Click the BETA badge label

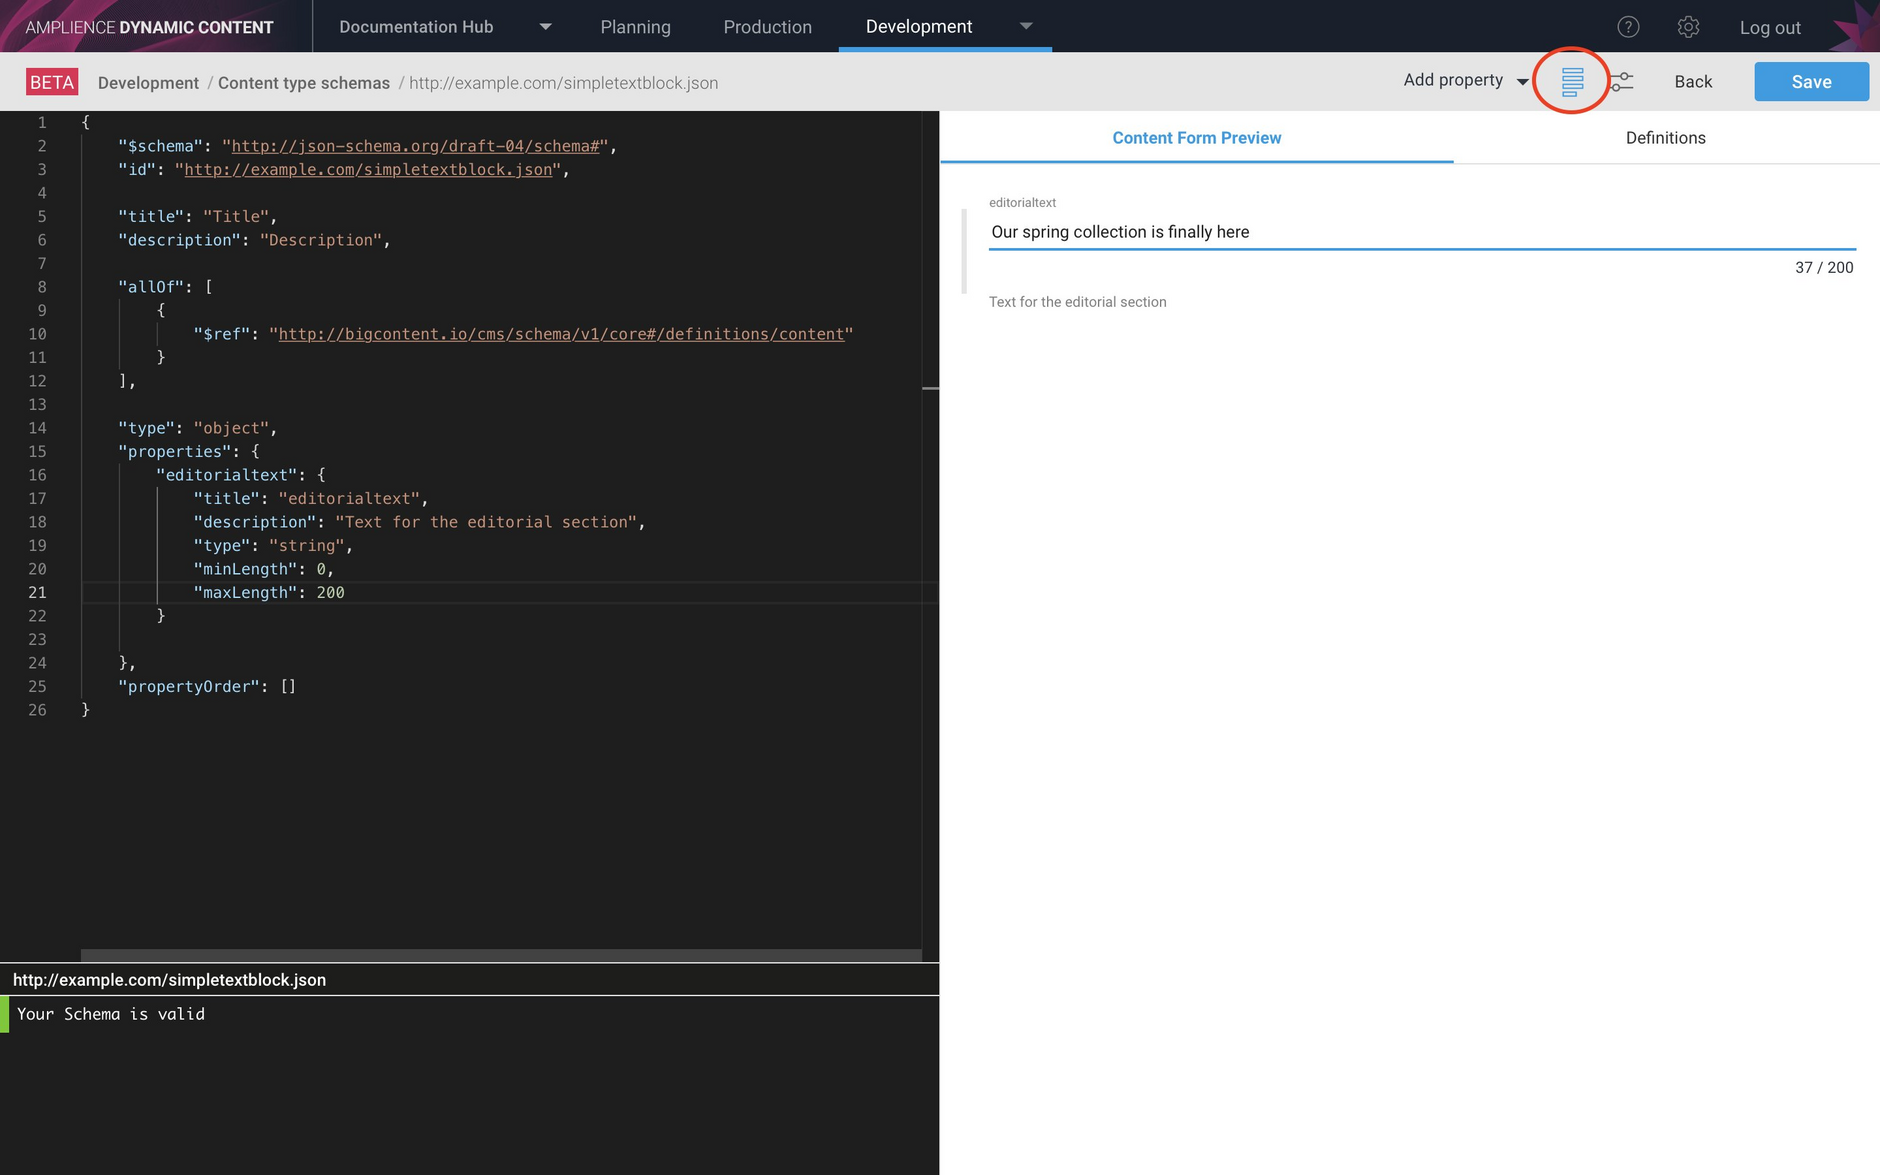52,81
